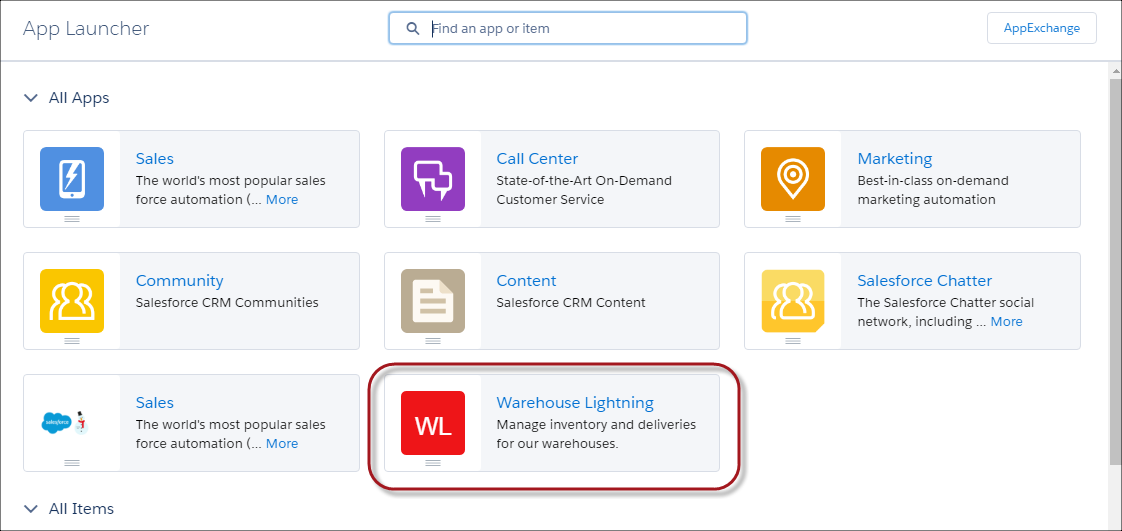
Task: Click the 'Salesforce CRM Content' description
Action: [x=571, y=303]
